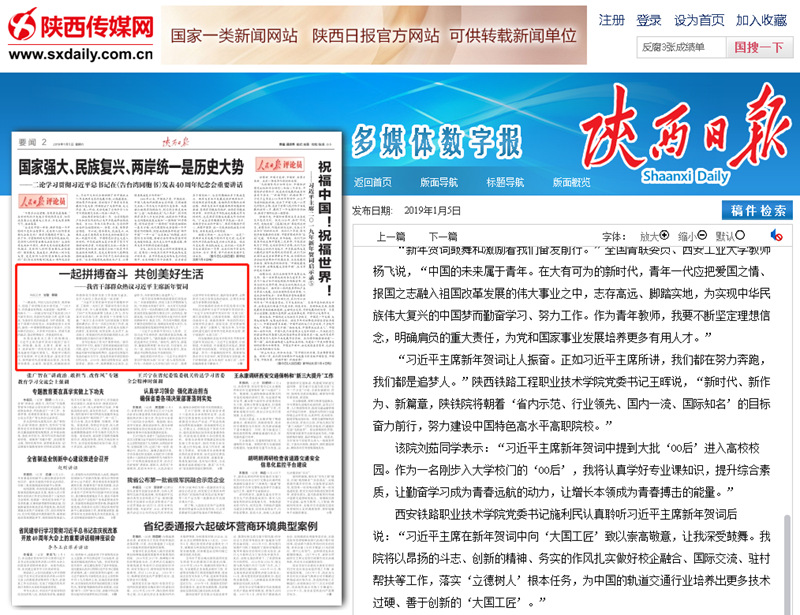Click the 稿件检索 article search button

tap(758, 211)
